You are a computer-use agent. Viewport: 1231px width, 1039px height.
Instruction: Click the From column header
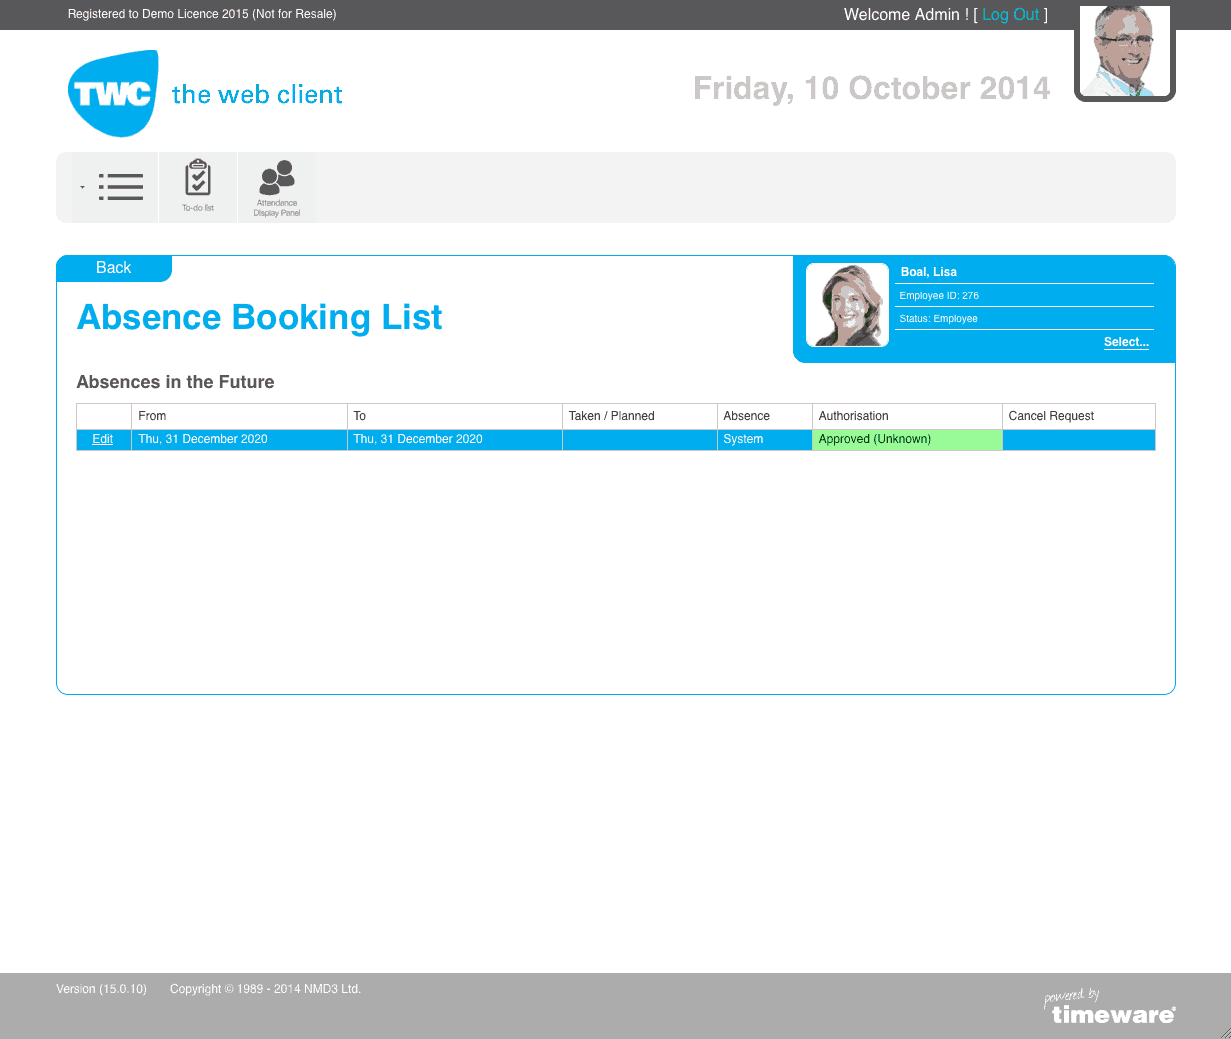(x=239, y=416)
